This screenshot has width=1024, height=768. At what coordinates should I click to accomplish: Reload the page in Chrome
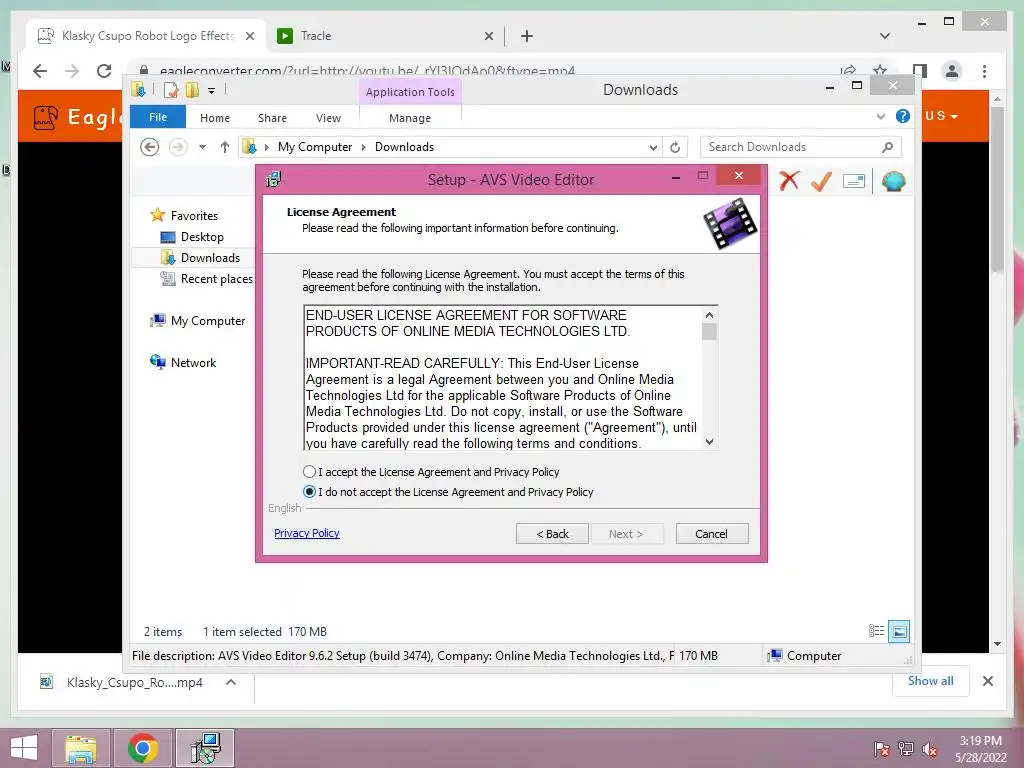(x=104, y=71)
